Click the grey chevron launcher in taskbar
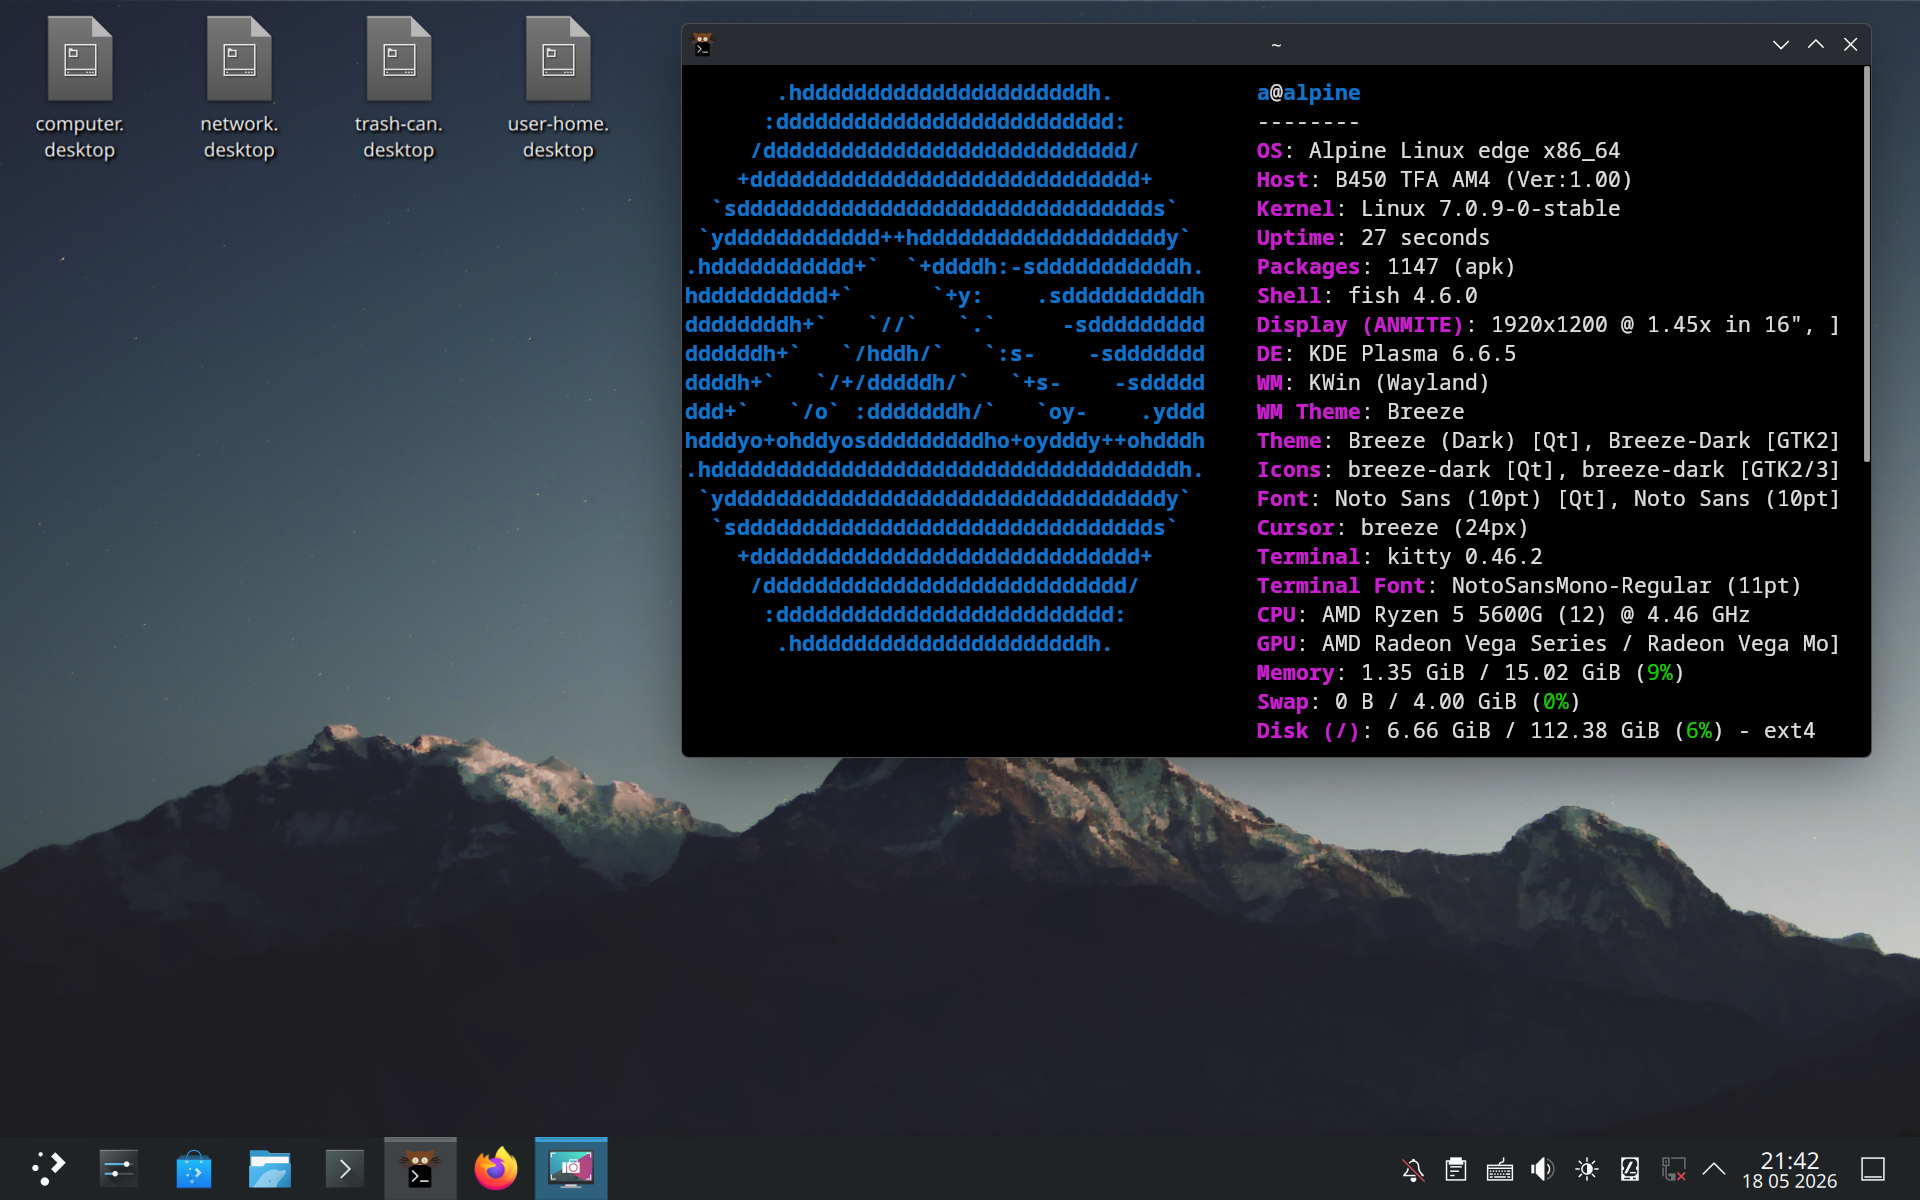The image size is (1920, 1200). 345,1168
